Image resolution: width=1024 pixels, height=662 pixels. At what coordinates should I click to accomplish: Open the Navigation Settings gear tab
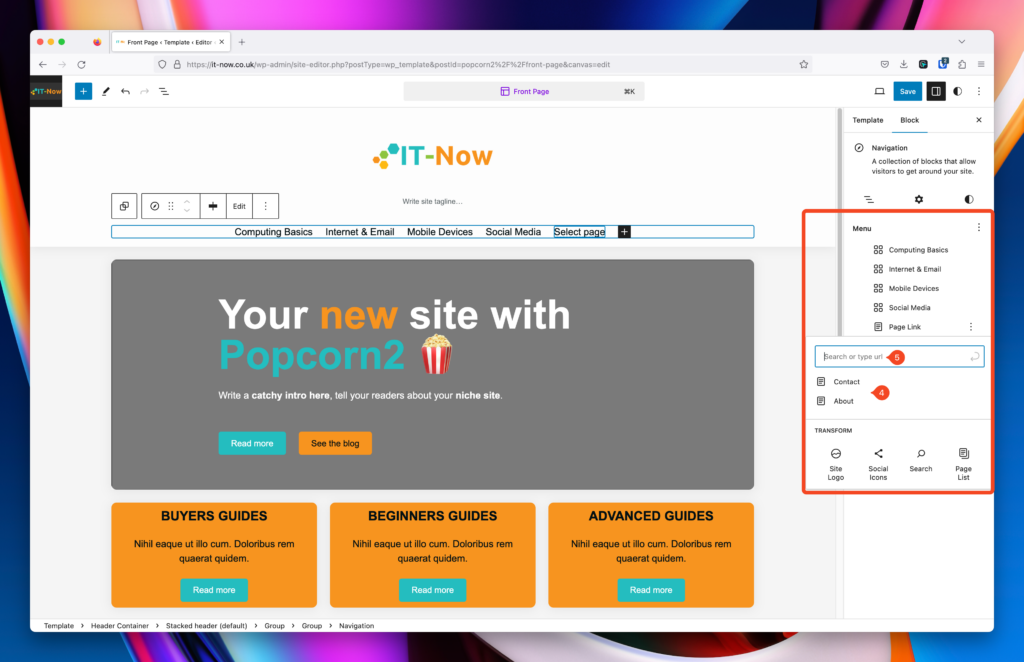pyautogui.click(x=919, y=199)
